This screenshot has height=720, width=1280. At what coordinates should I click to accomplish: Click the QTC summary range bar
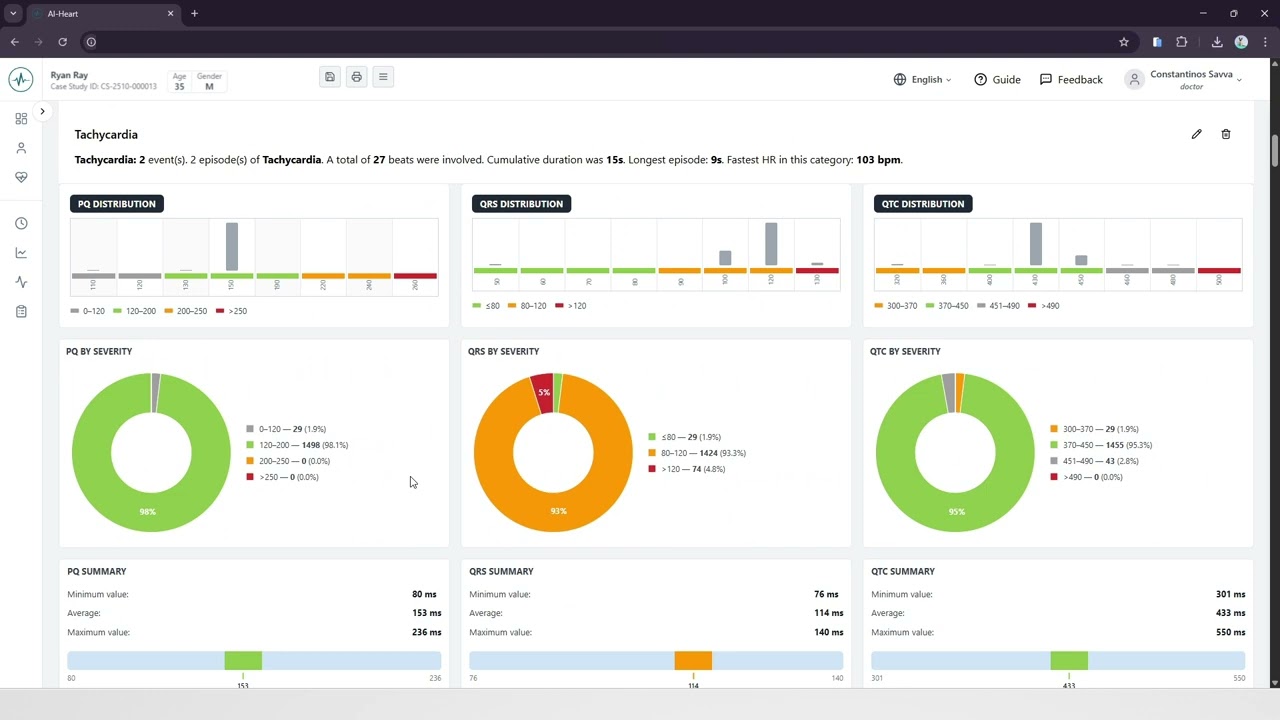point(1058,661)
